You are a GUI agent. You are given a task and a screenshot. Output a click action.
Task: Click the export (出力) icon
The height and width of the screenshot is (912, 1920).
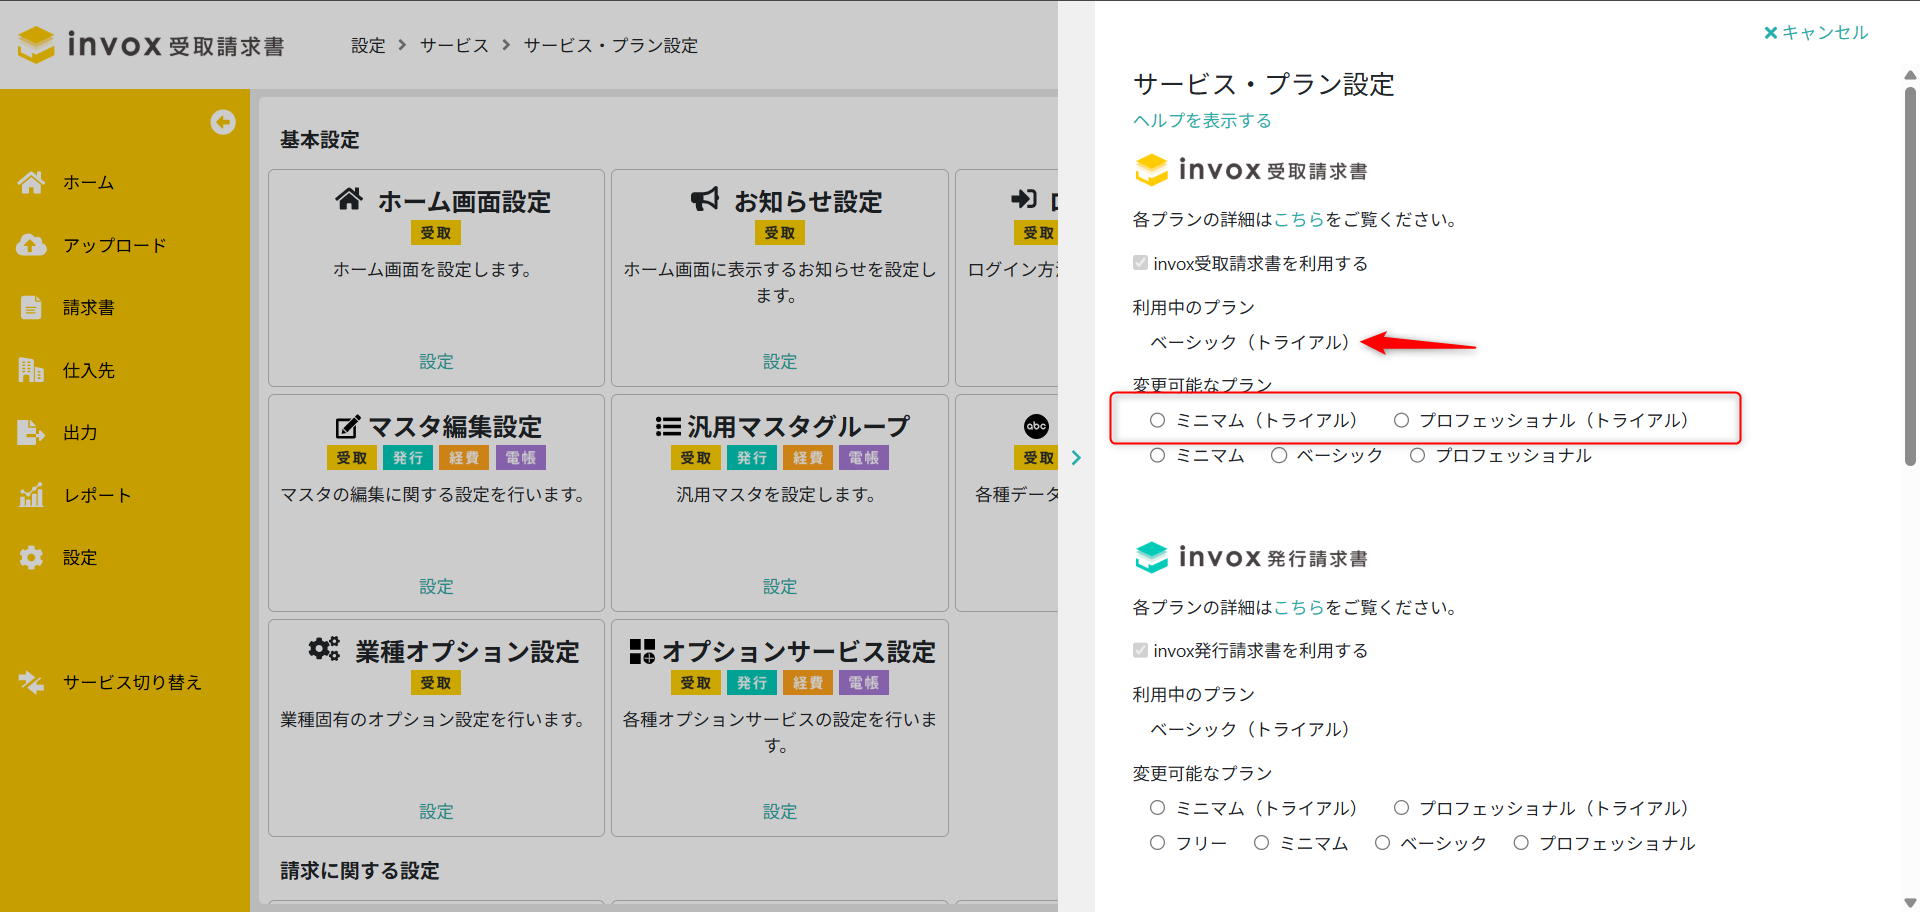point(31,433)
